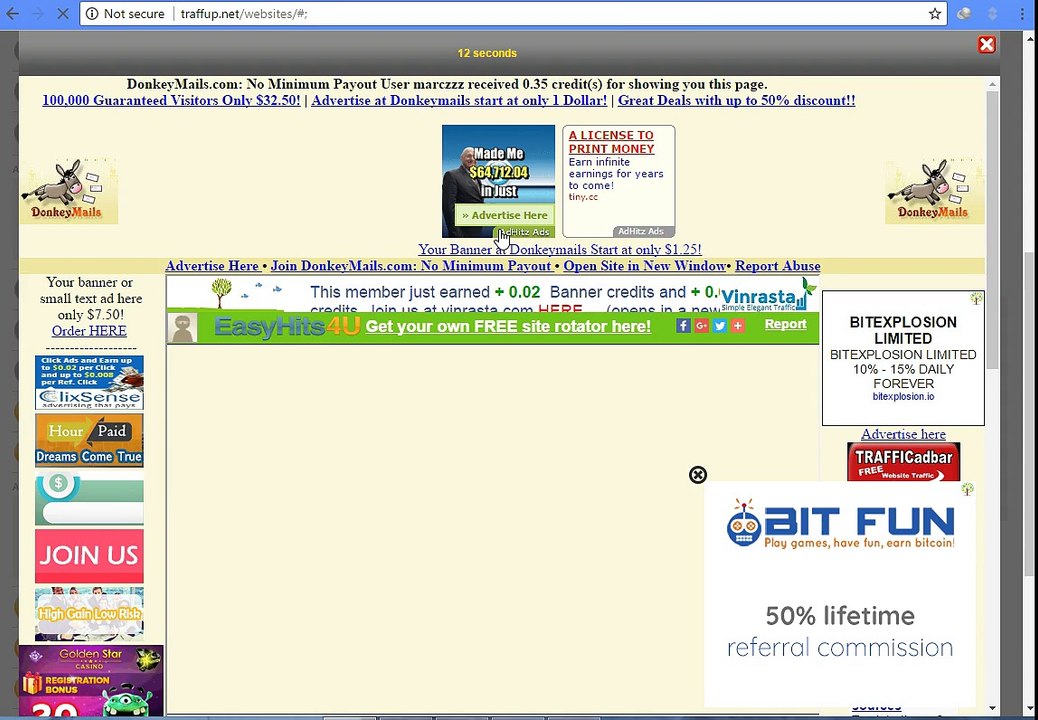Image resolution: width=1038 pixels, height=720 pixels.
Task: Click 'Join DonkeyMails.com: No Minimum Payout' link
Action: 412,266
